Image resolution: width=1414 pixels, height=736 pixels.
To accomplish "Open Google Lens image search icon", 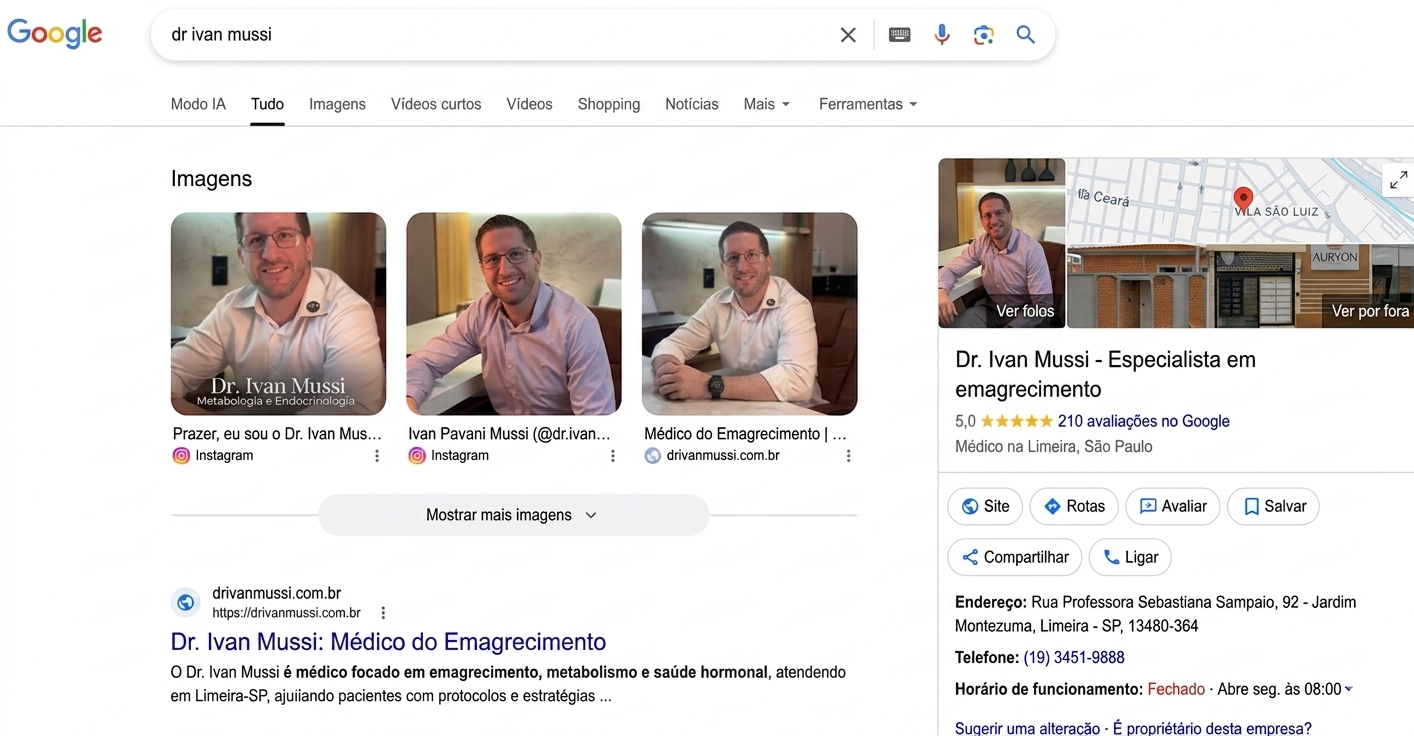I will (984, 35).
